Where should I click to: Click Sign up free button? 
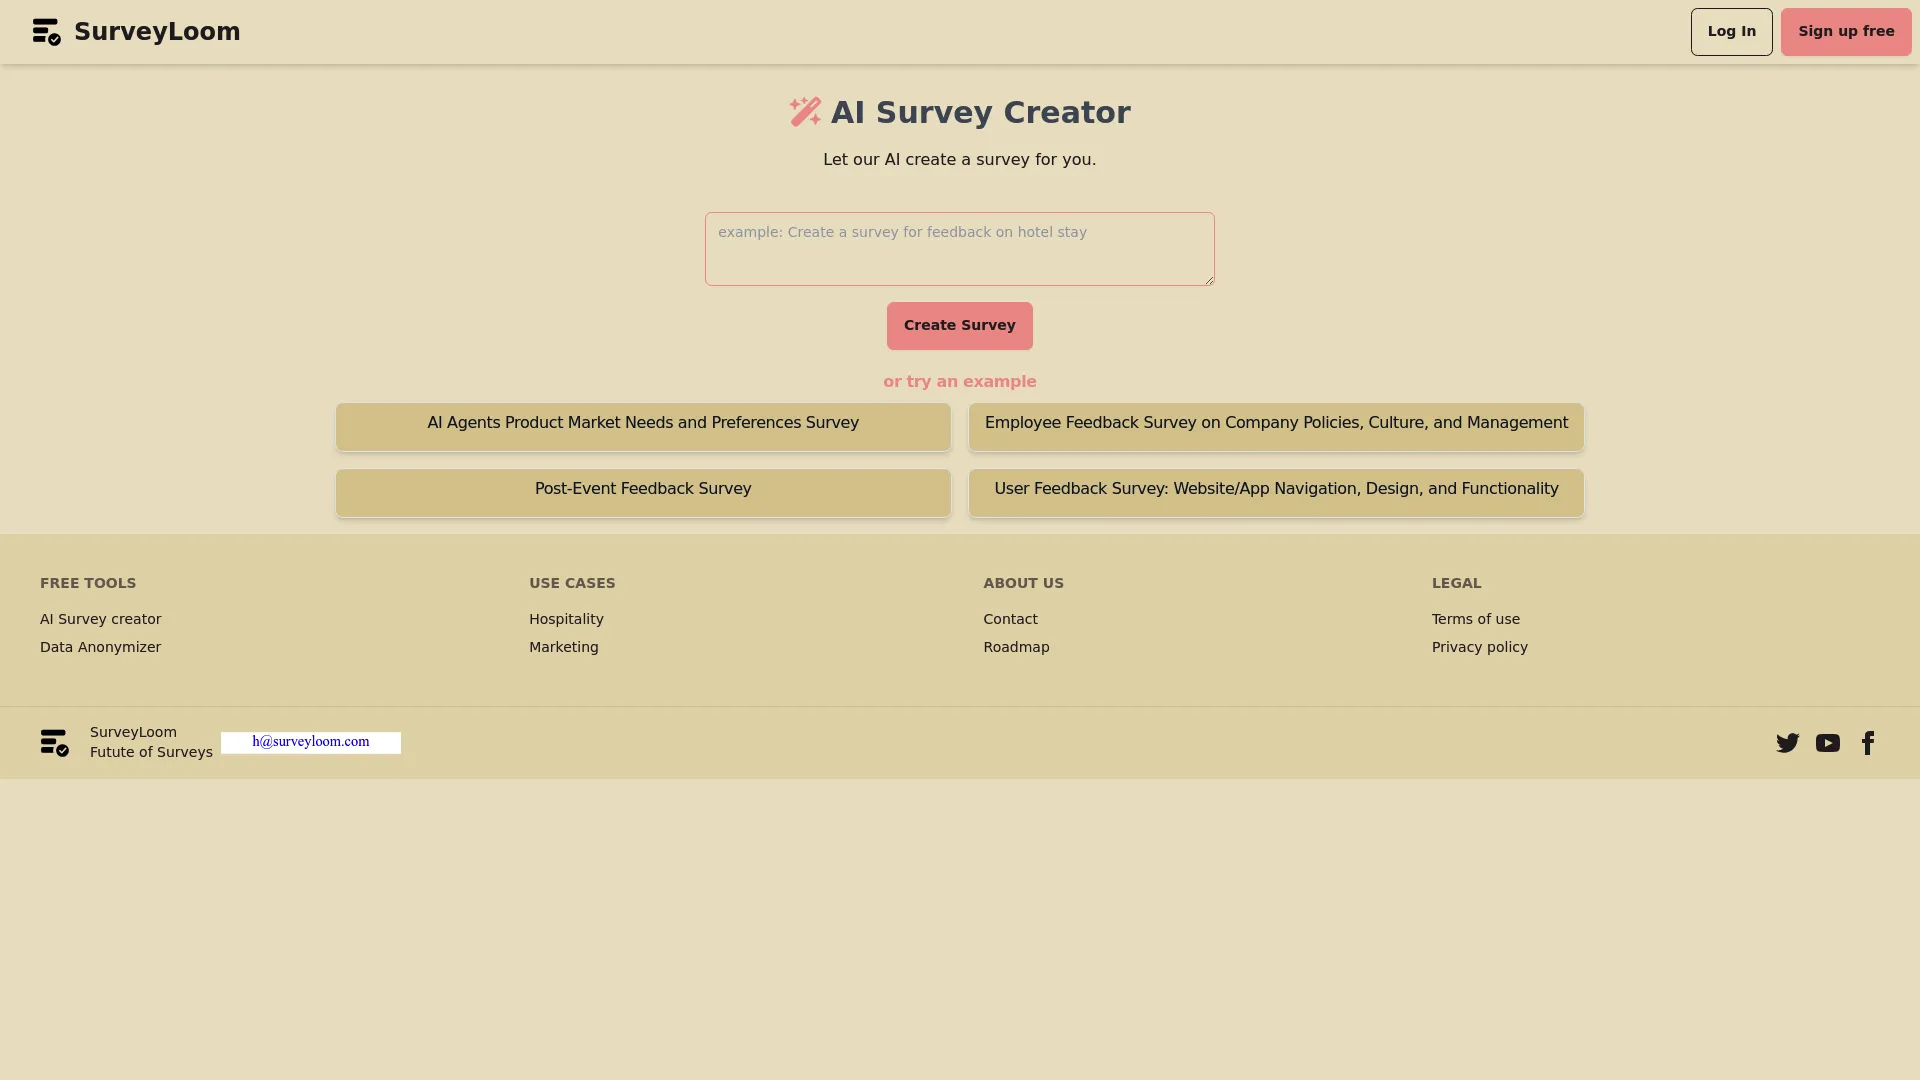(1846, 32)
